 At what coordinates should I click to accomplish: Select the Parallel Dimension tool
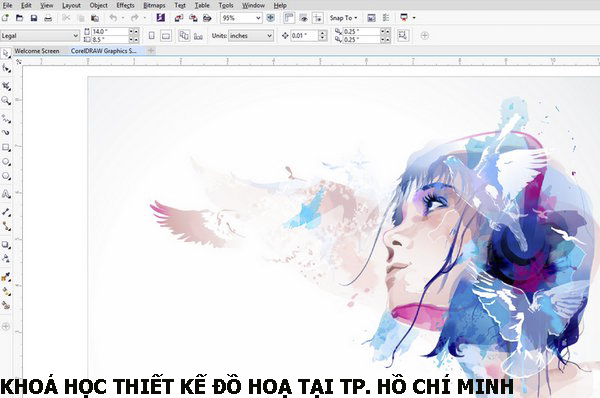pos(6,212)
